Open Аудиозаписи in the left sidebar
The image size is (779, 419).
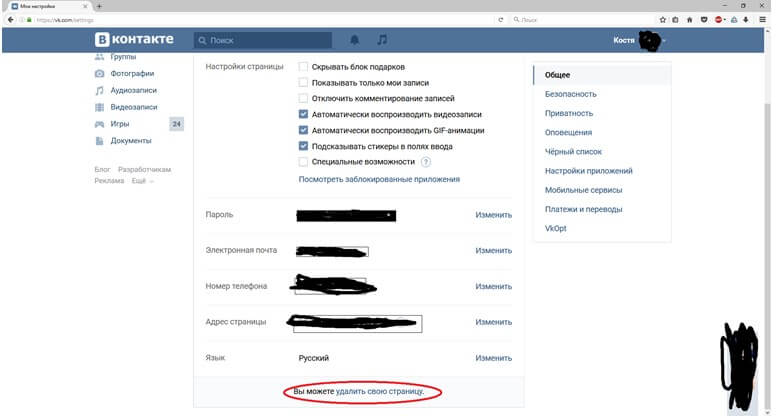[x=133, y=90]
